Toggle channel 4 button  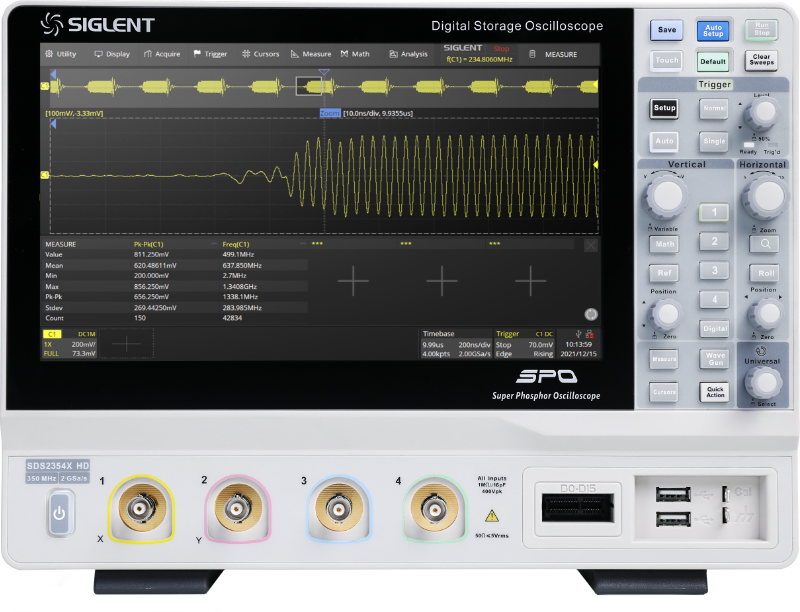714,299
